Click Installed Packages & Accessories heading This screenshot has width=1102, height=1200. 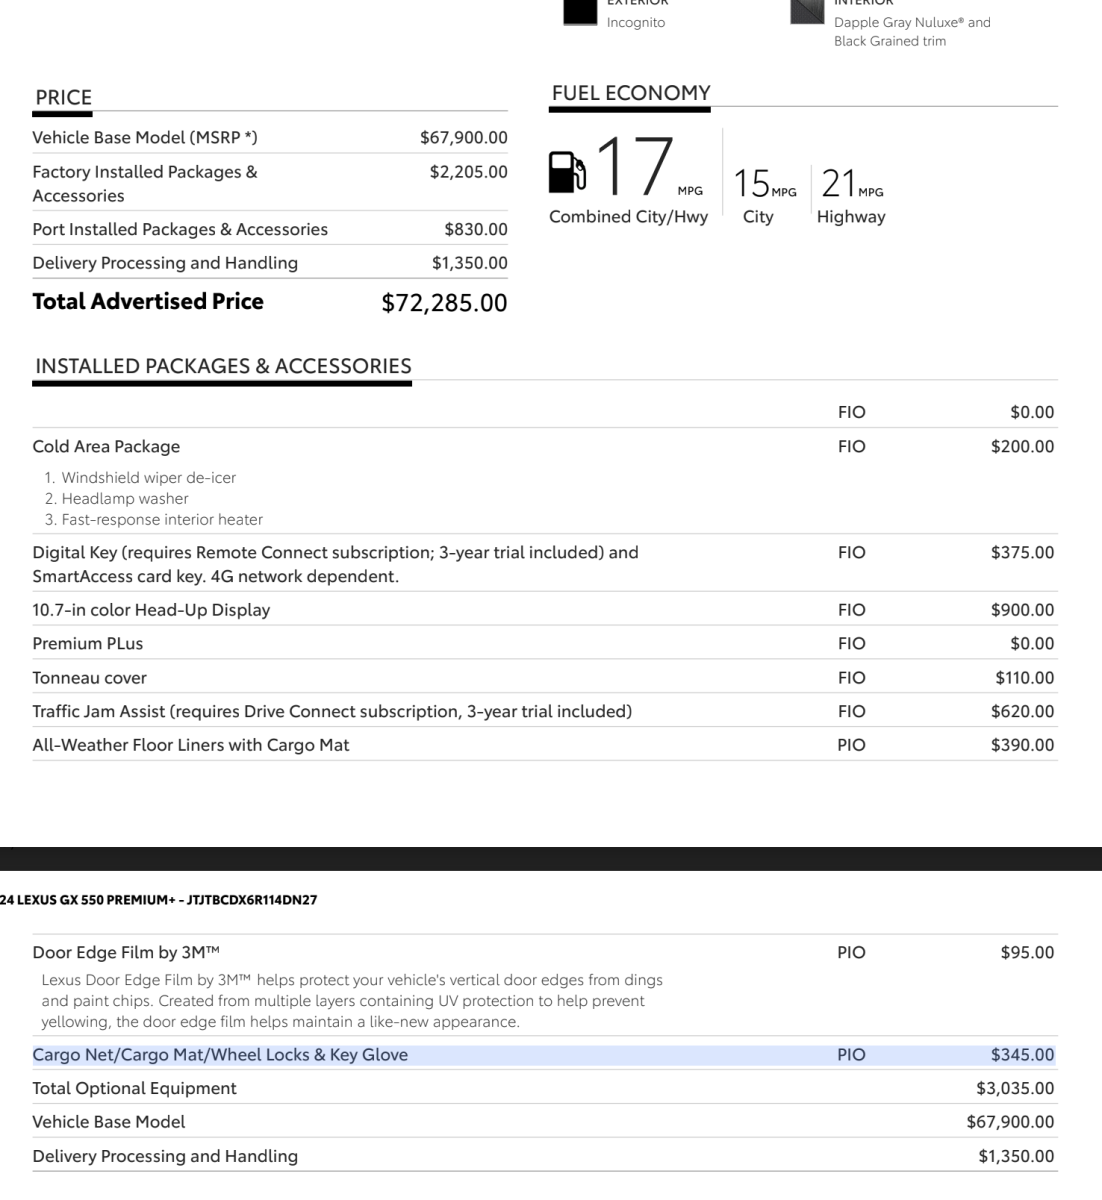223,366
